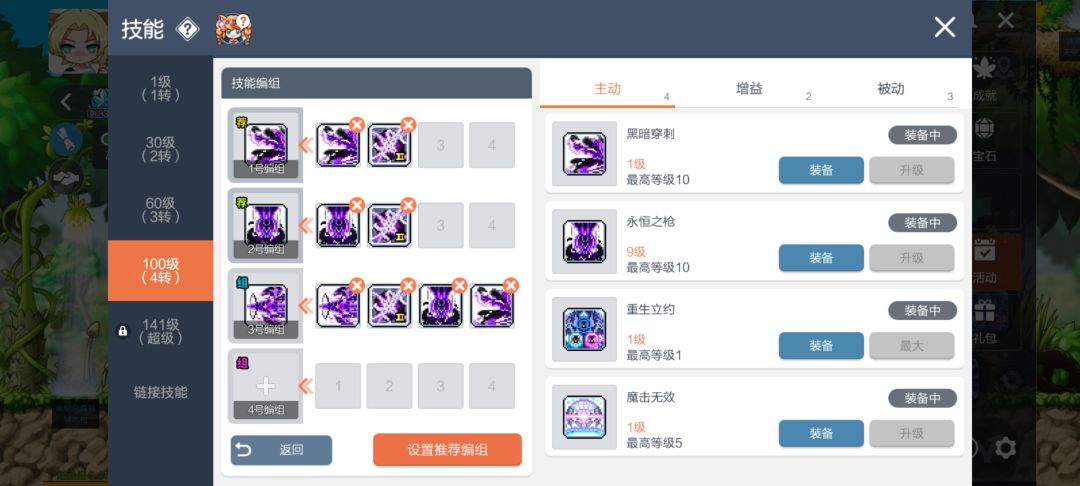Viewport: 1080px width, 486px height.
Task: Tap the orange-haired character helper icon
Action: (x=233, y=30)
